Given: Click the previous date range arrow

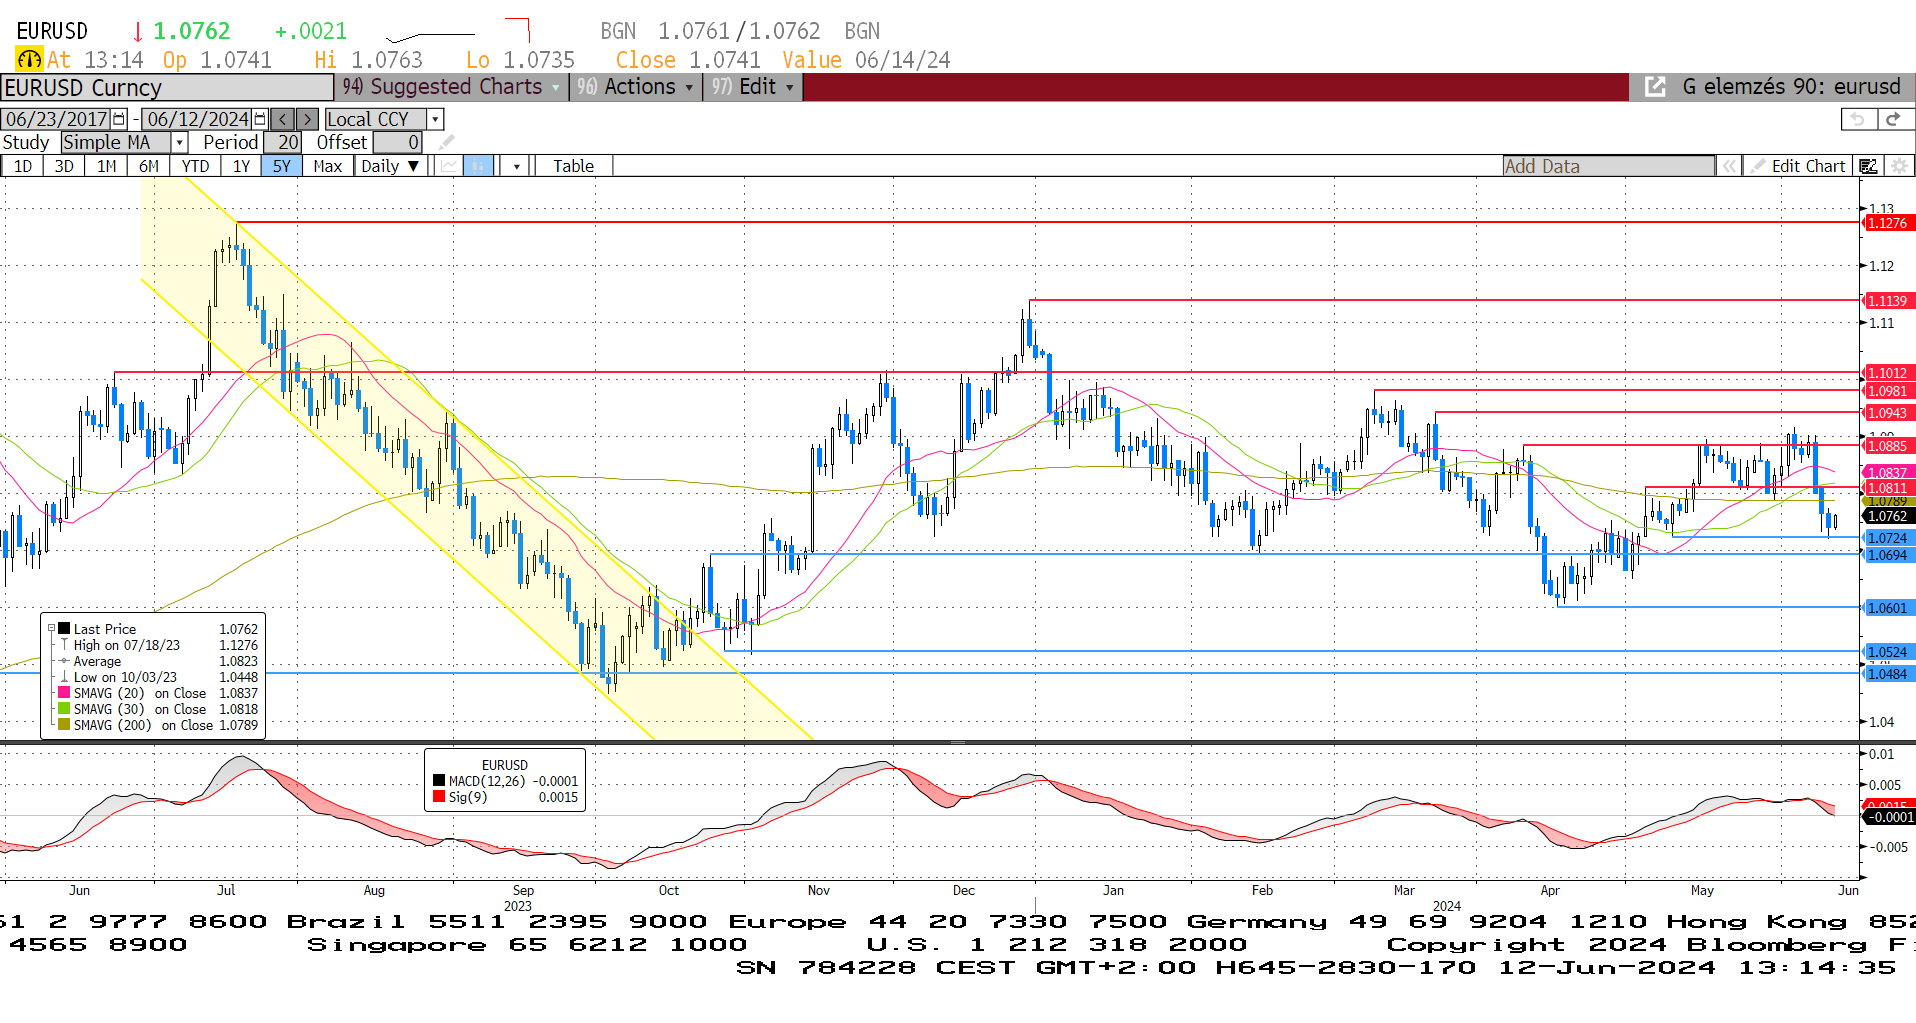Looking at the screenshot, I should pos(283,119).
